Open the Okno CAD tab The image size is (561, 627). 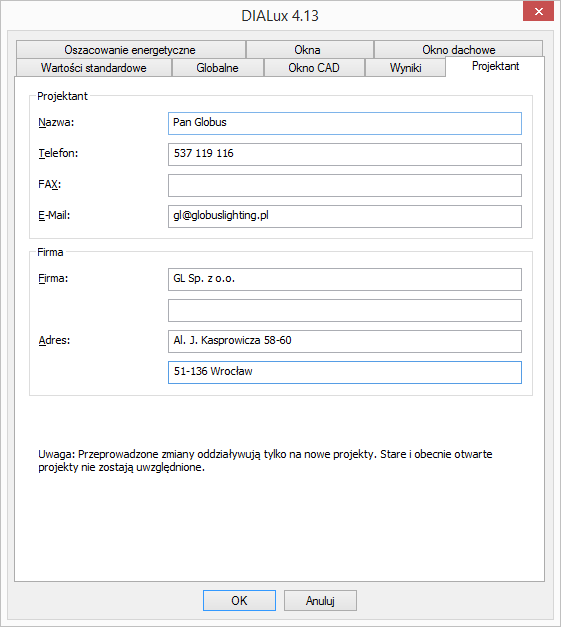314,68
